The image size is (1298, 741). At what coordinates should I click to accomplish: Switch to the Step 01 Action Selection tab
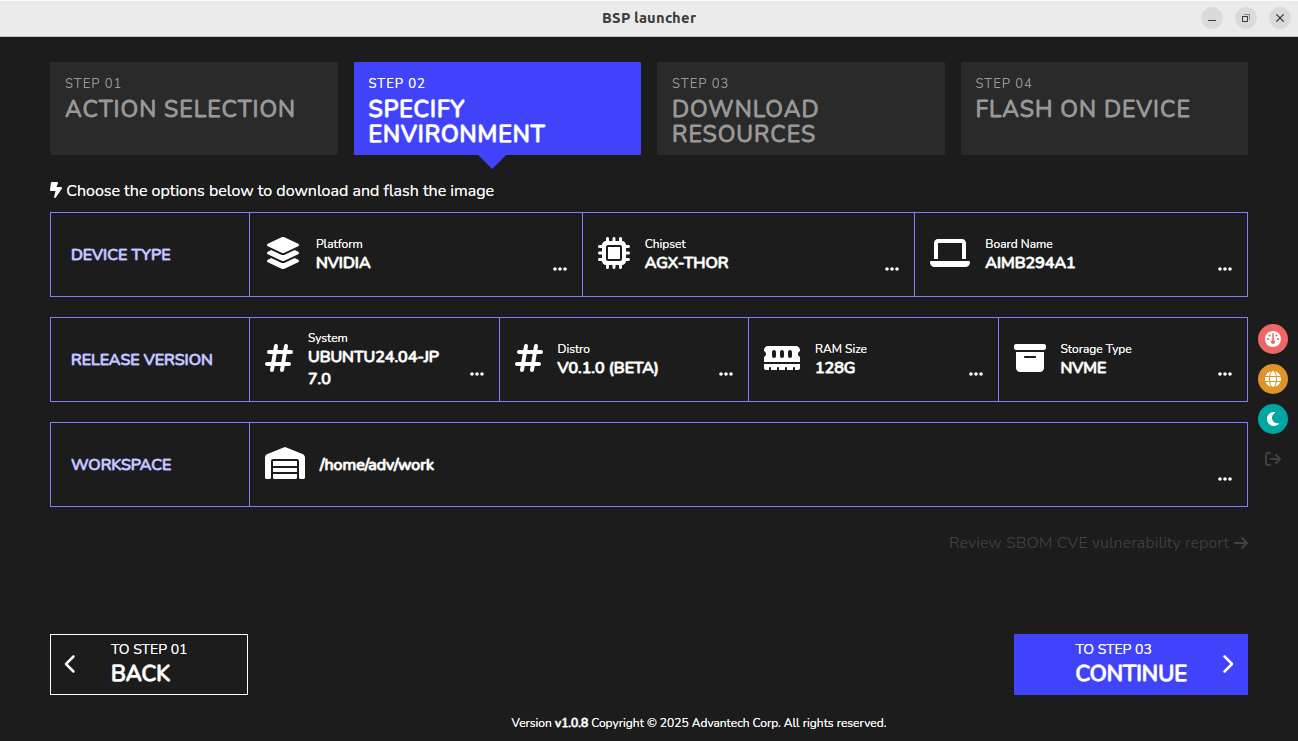point(193,108)
